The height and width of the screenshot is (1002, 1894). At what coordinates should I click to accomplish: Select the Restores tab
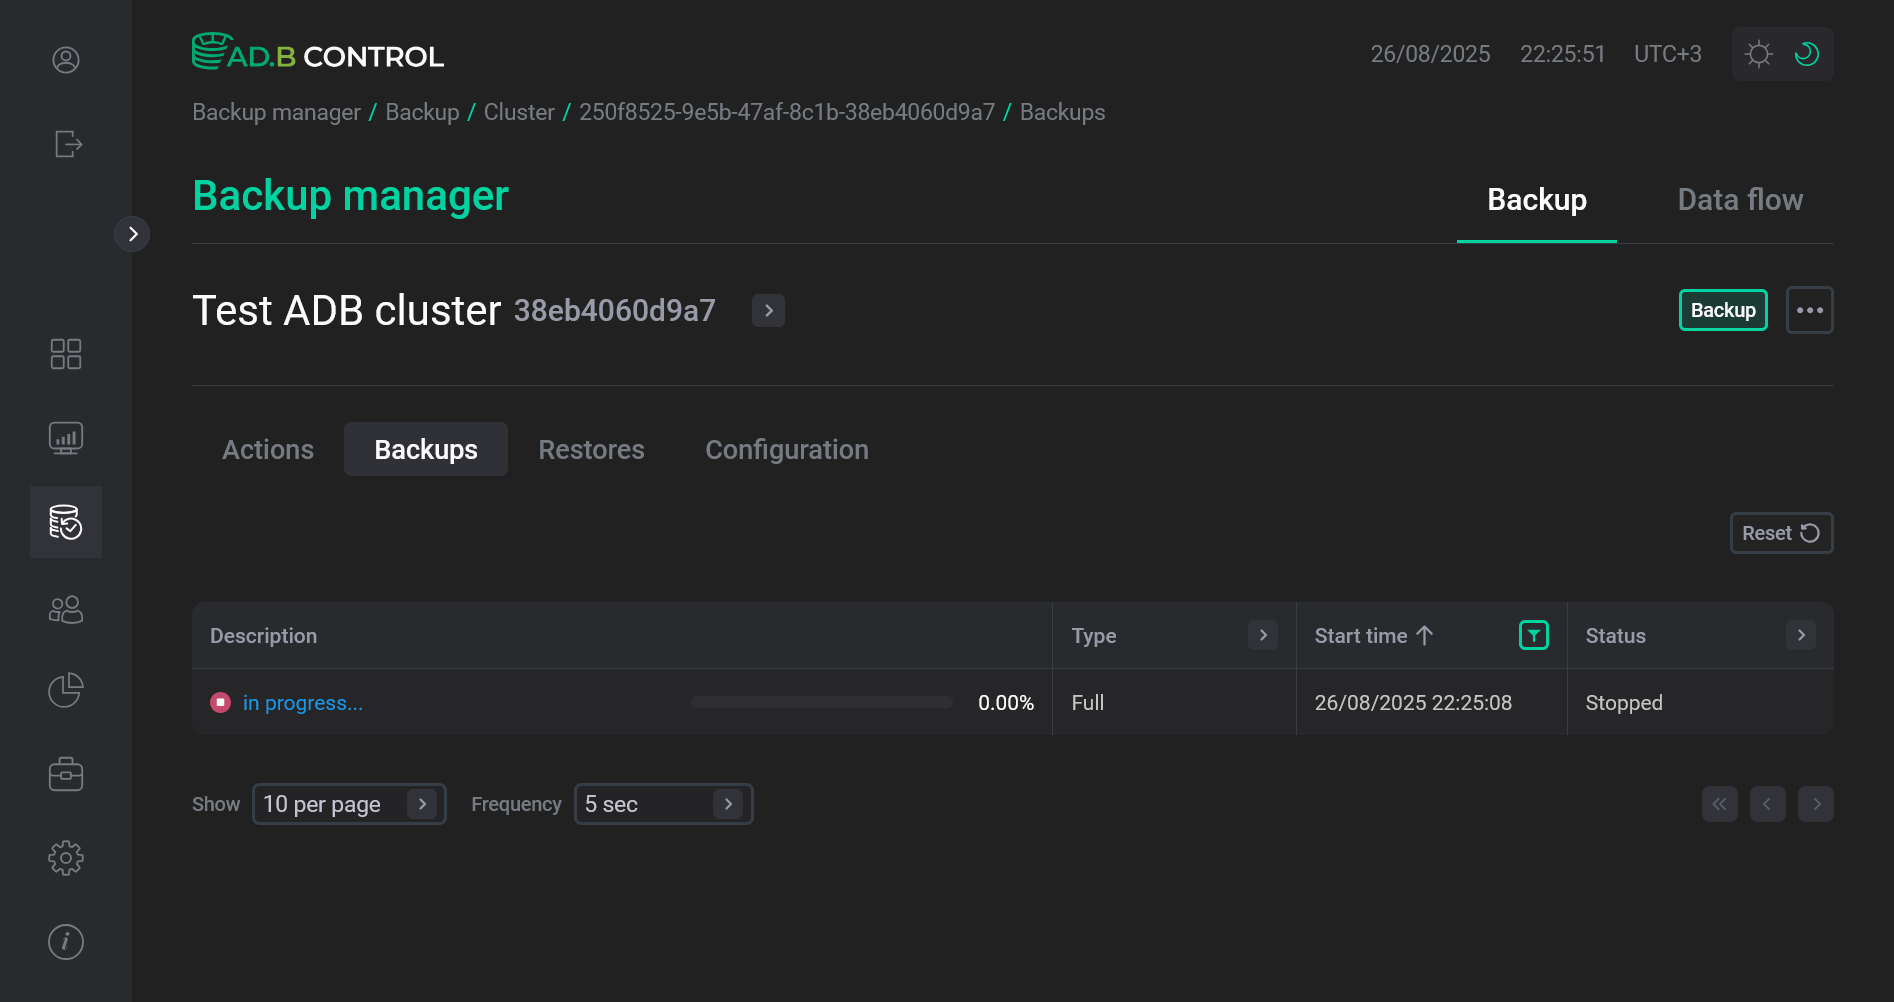(x=591, y=450)
